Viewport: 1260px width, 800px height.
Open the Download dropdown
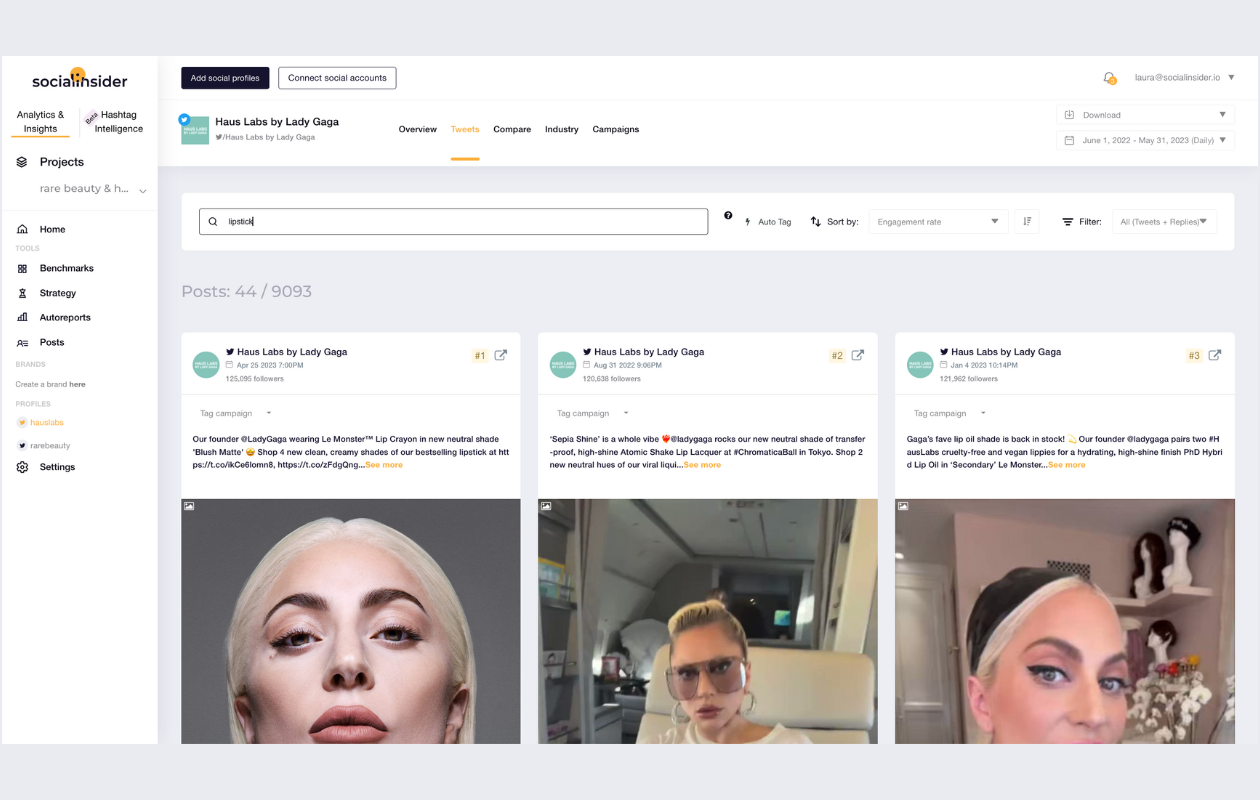pyautogui.click(x=1145, y=115)
